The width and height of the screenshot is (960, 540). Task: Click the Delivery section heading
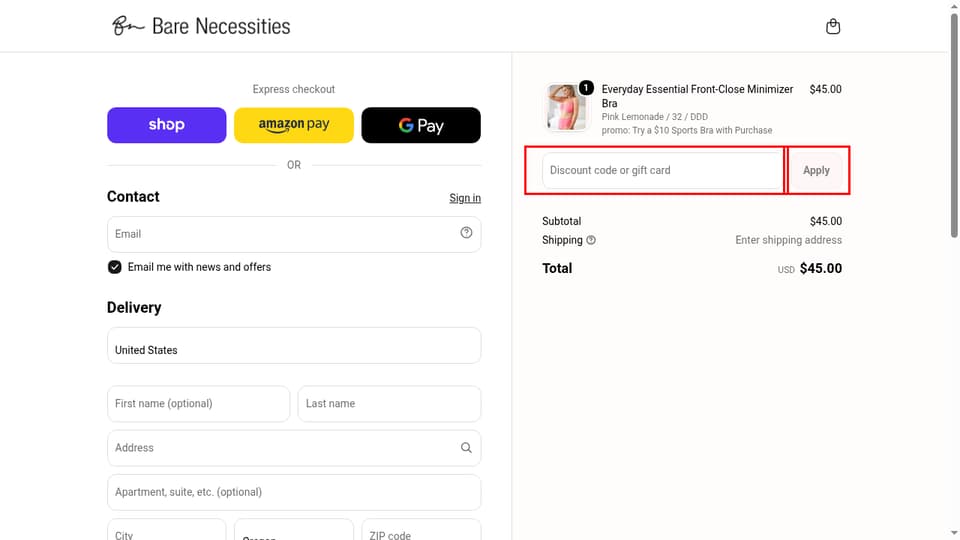click(134, 307)
